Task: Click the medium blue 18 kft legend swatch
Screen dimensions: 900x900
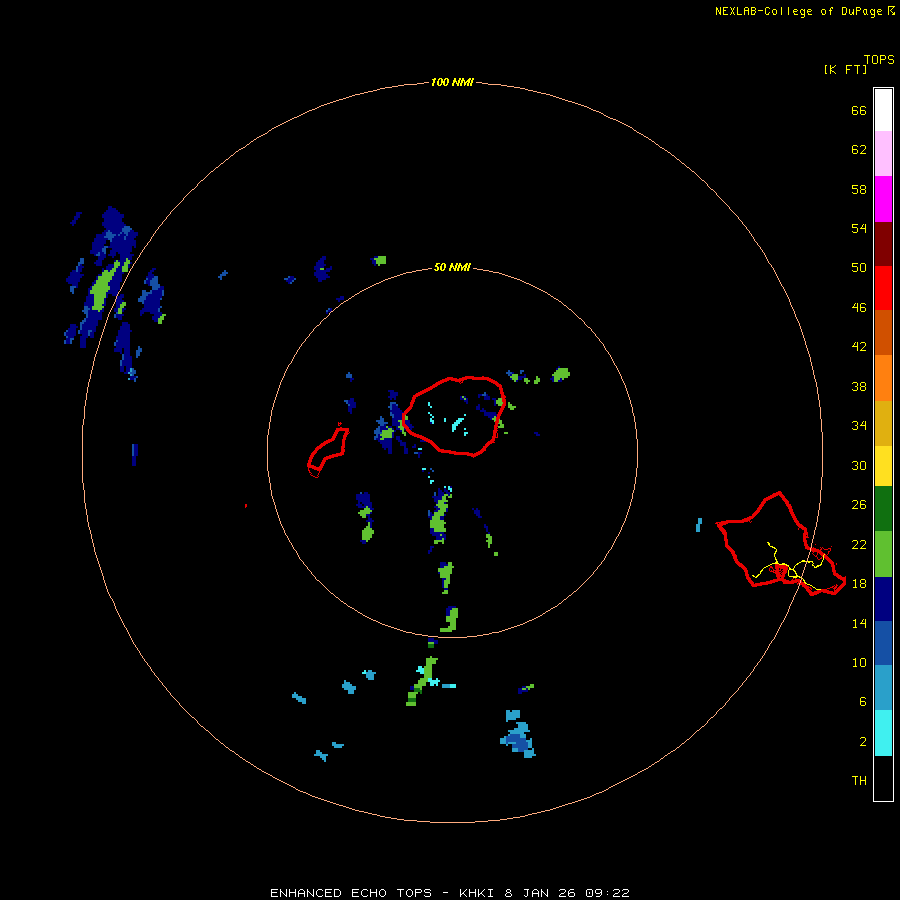Action: [883, 643]
